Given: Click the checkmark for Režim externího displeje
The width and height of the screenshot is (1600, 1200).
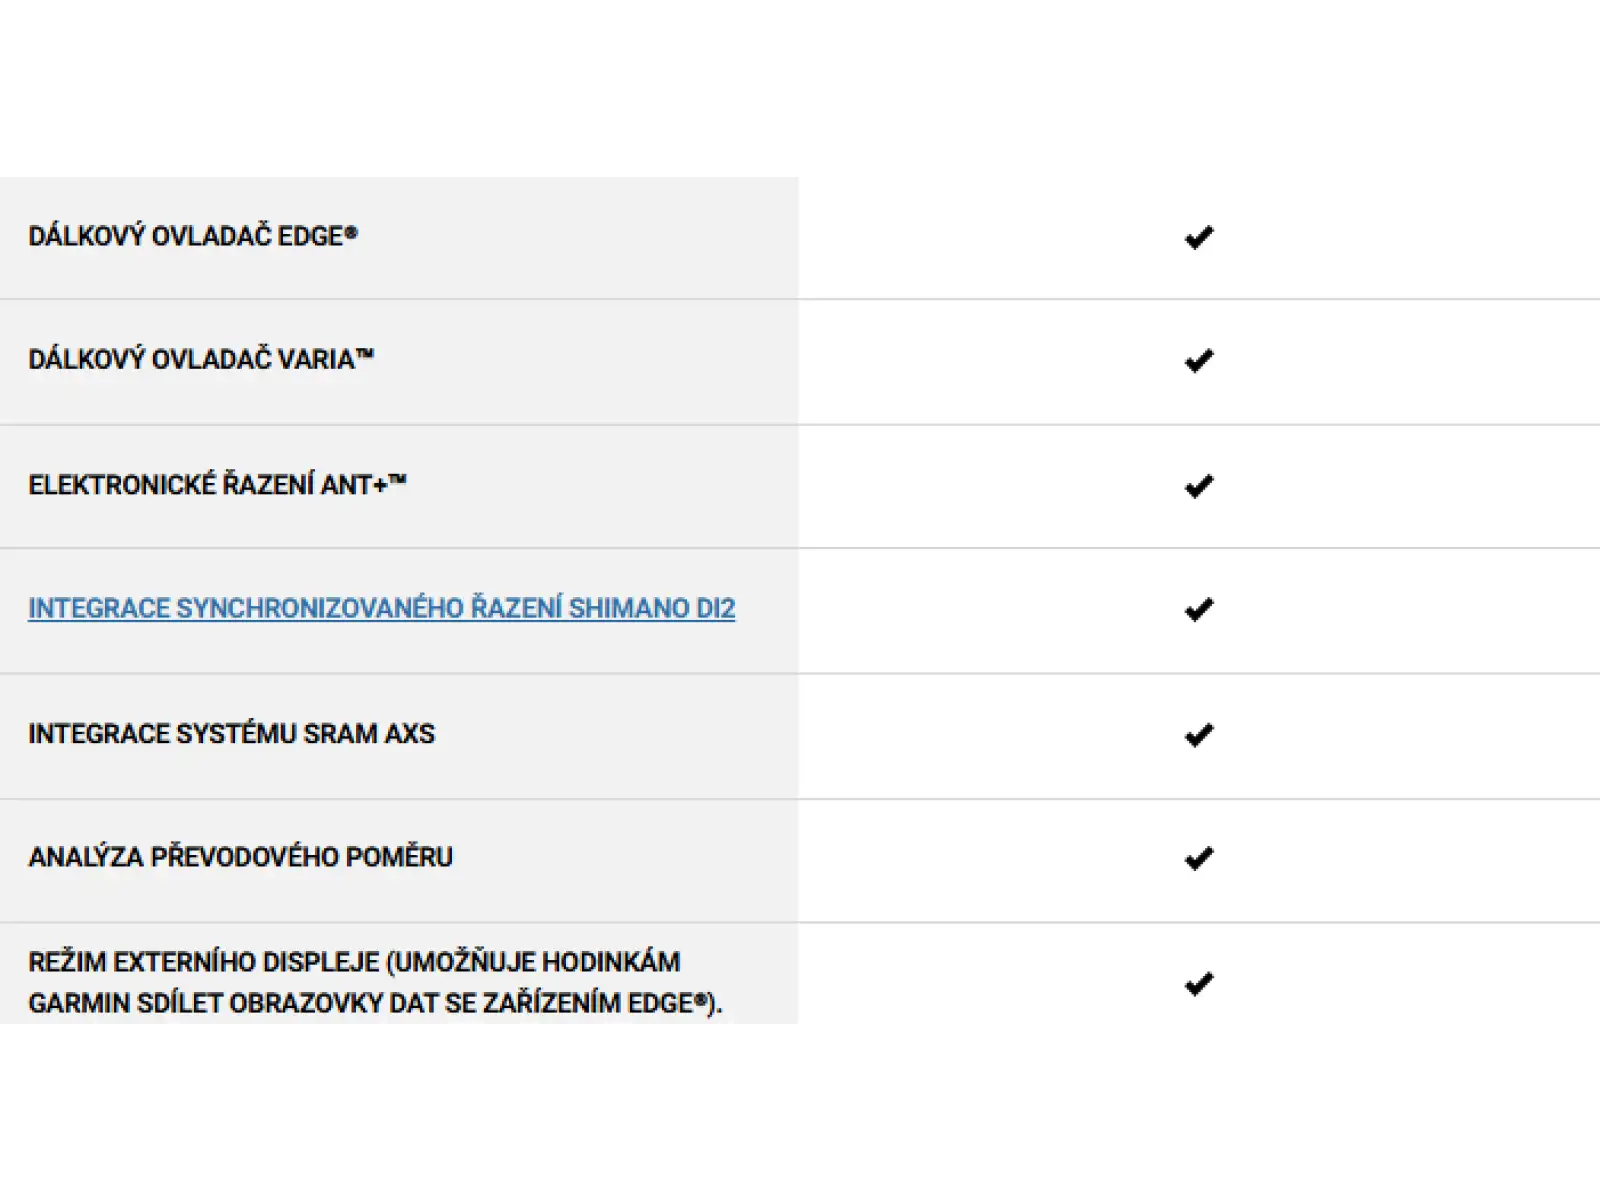Looking at the screenshot, I should tap(1198, 984).
